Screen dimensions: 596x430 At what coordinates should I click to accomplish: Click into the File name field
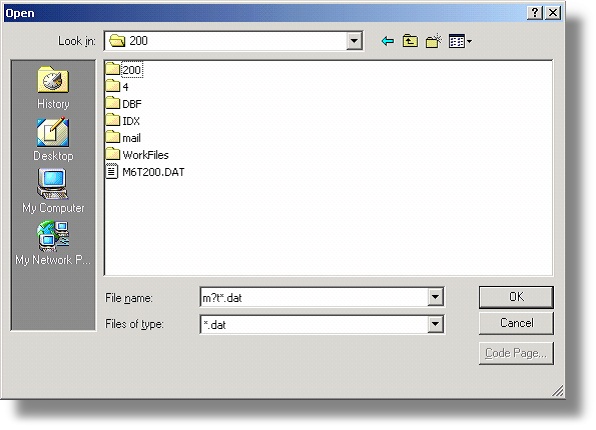(x=314, y=297)
